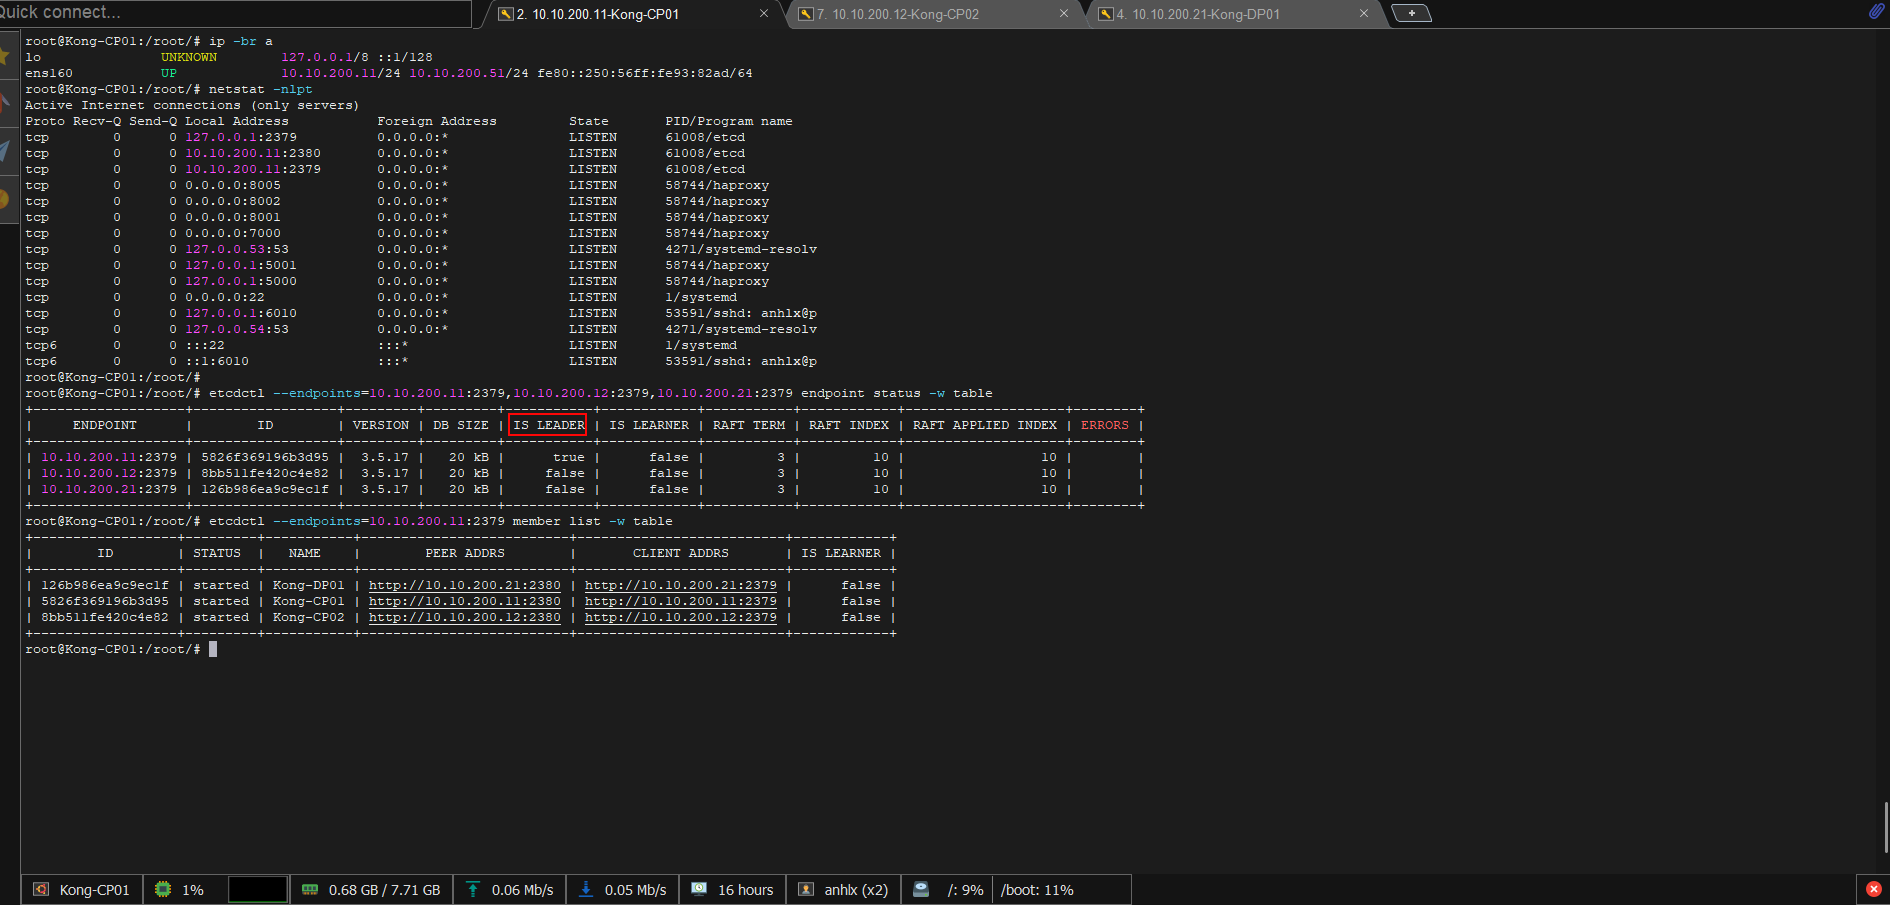Click the user icon beside anhlx (x2)

[806, 889]
